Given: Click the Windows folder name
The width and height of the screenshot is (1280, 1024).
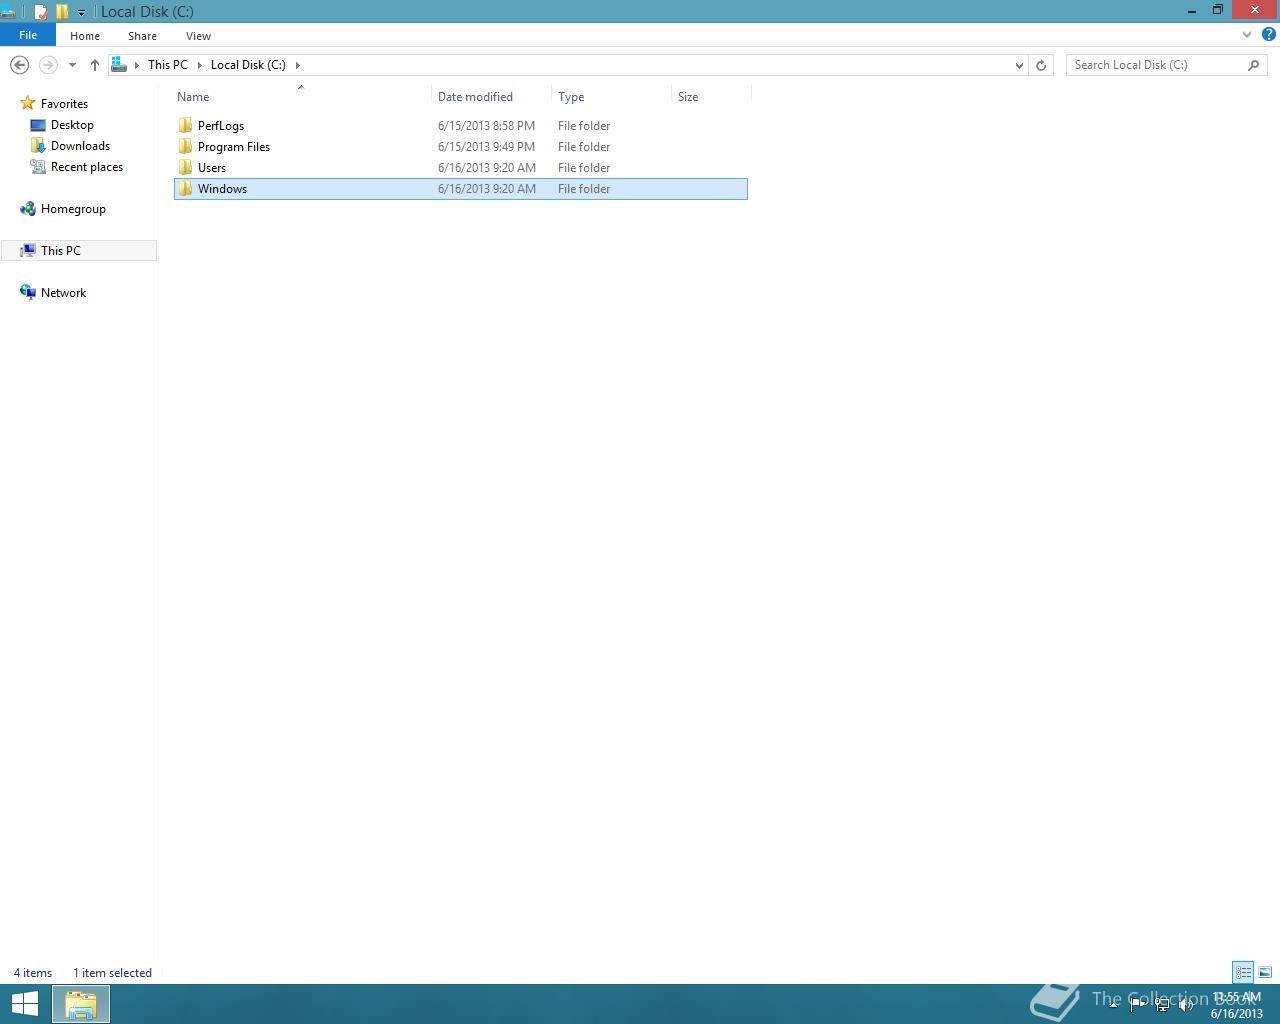Looking at the screenshot, I should [x=222, y=189].
